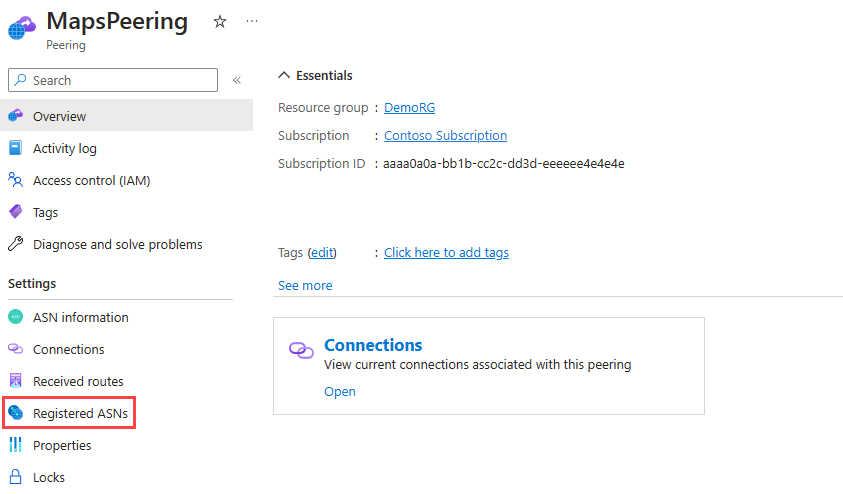Open the DemoRG resource group link
The image size is (843, 494).
(409, 108)
